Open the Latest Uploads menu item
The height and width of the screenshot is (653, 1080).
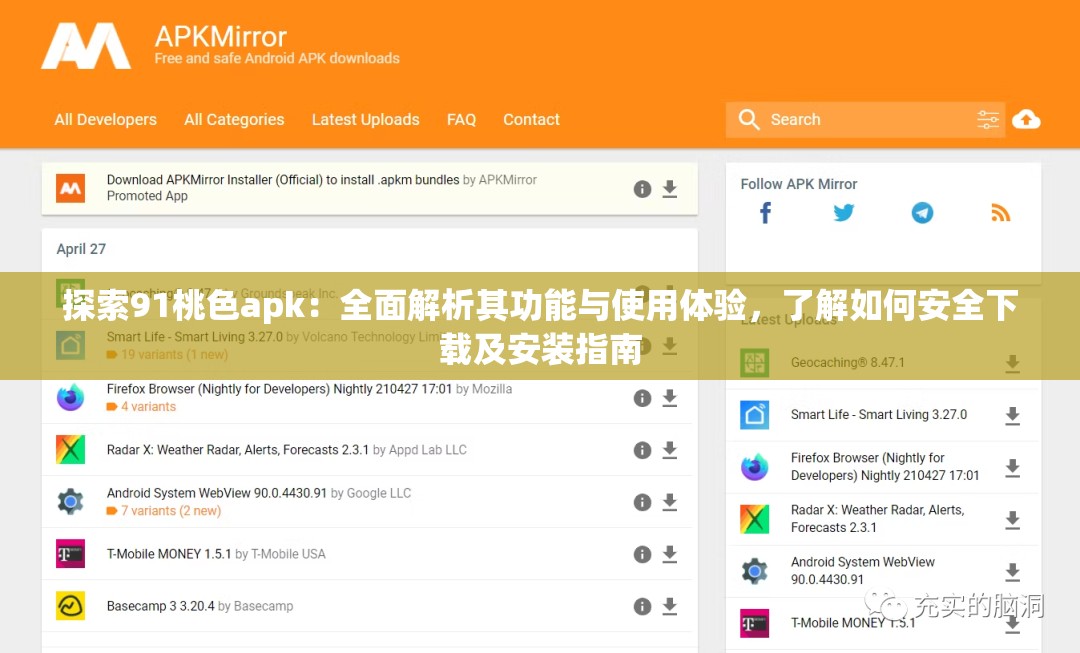pyautogui.click(x=365, y=119)
